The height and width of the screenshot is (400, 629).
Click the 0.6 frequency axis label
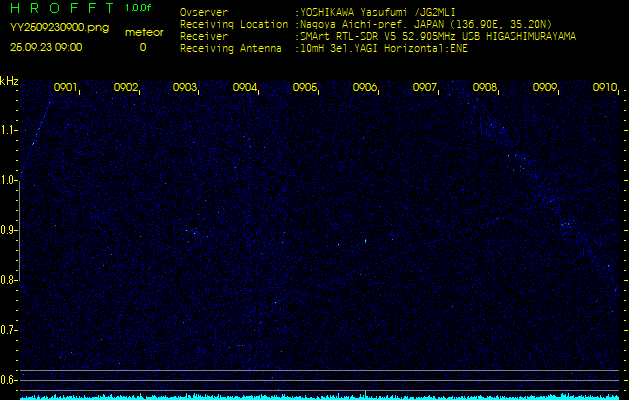click(8, 380)
